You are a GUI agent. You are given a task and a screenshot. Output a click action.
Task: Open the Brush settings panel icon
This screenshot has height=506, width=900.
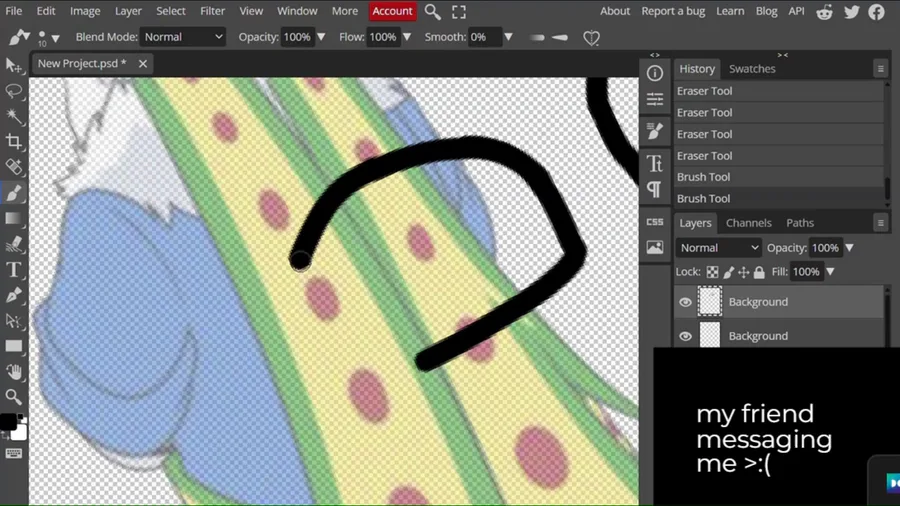coord(655,131)
